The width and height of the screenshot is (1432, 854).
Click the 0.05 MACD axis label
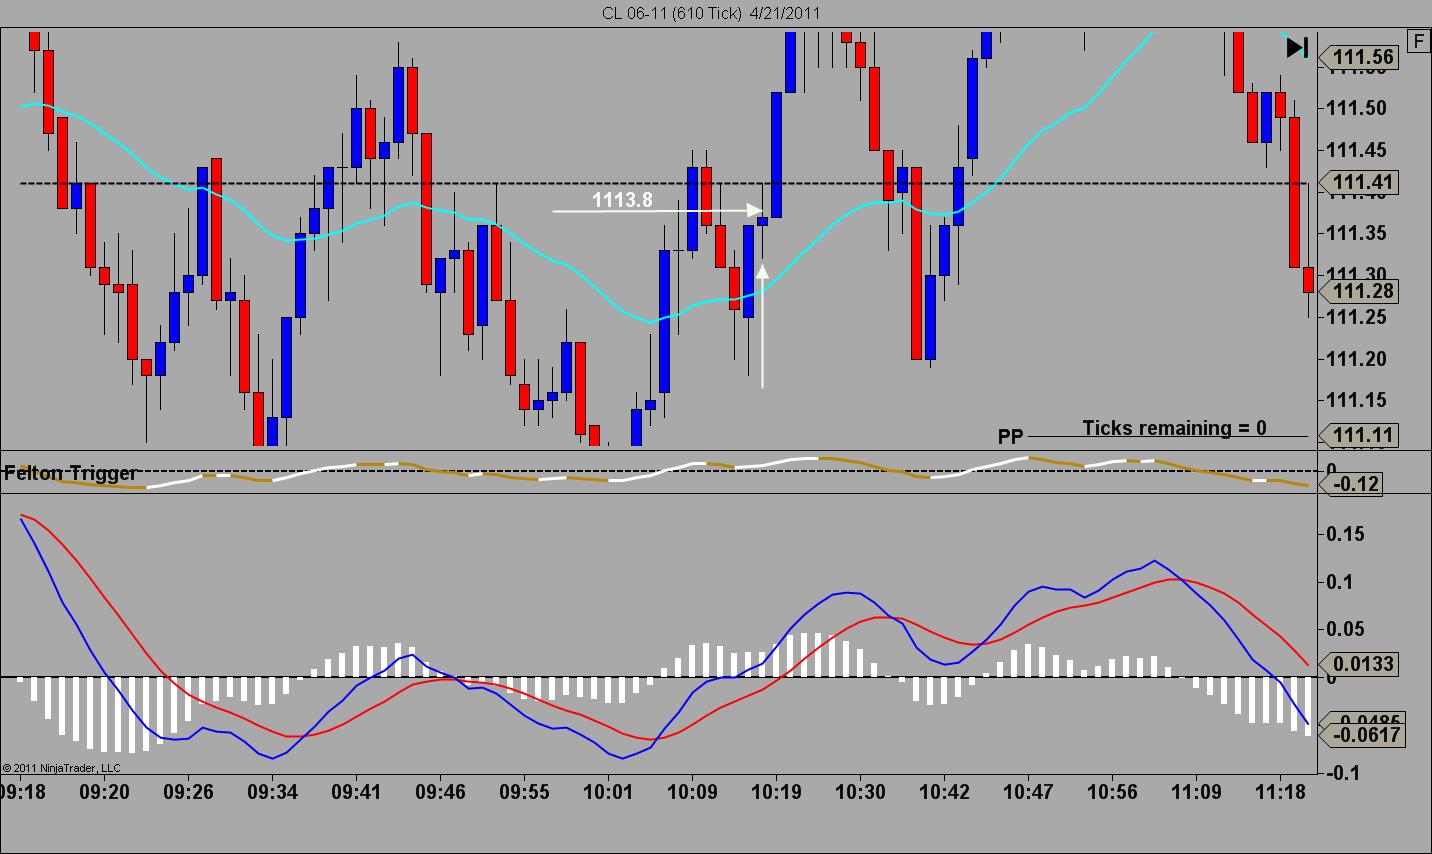coord(1346,629)
